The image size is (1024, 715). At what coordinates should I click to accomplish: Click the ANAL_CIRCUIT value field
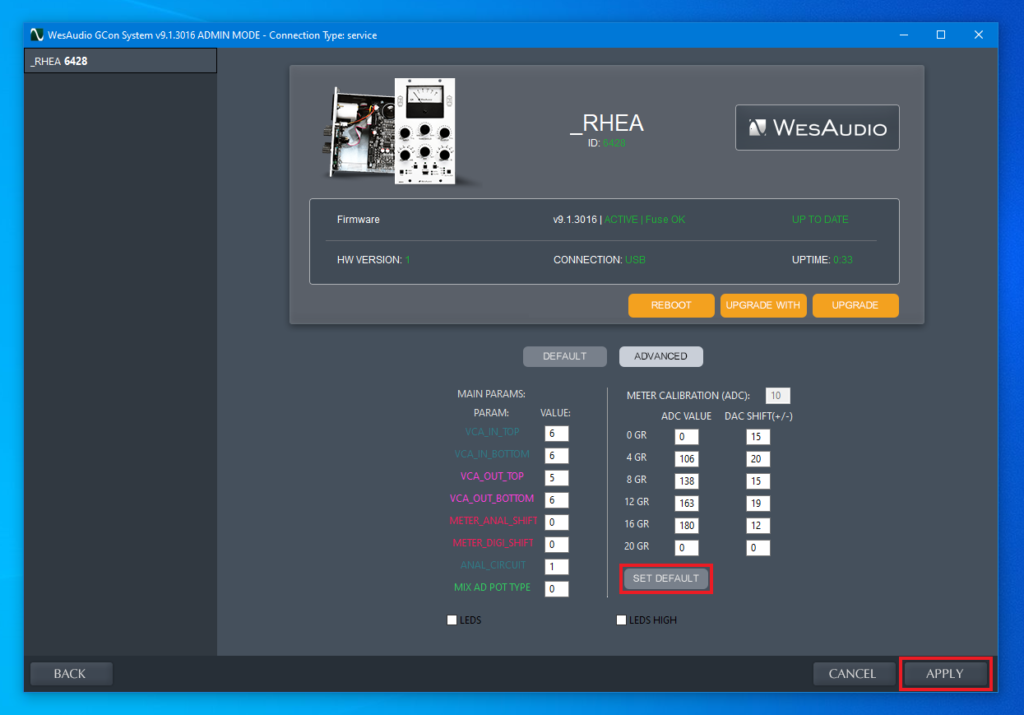(556, 567)
